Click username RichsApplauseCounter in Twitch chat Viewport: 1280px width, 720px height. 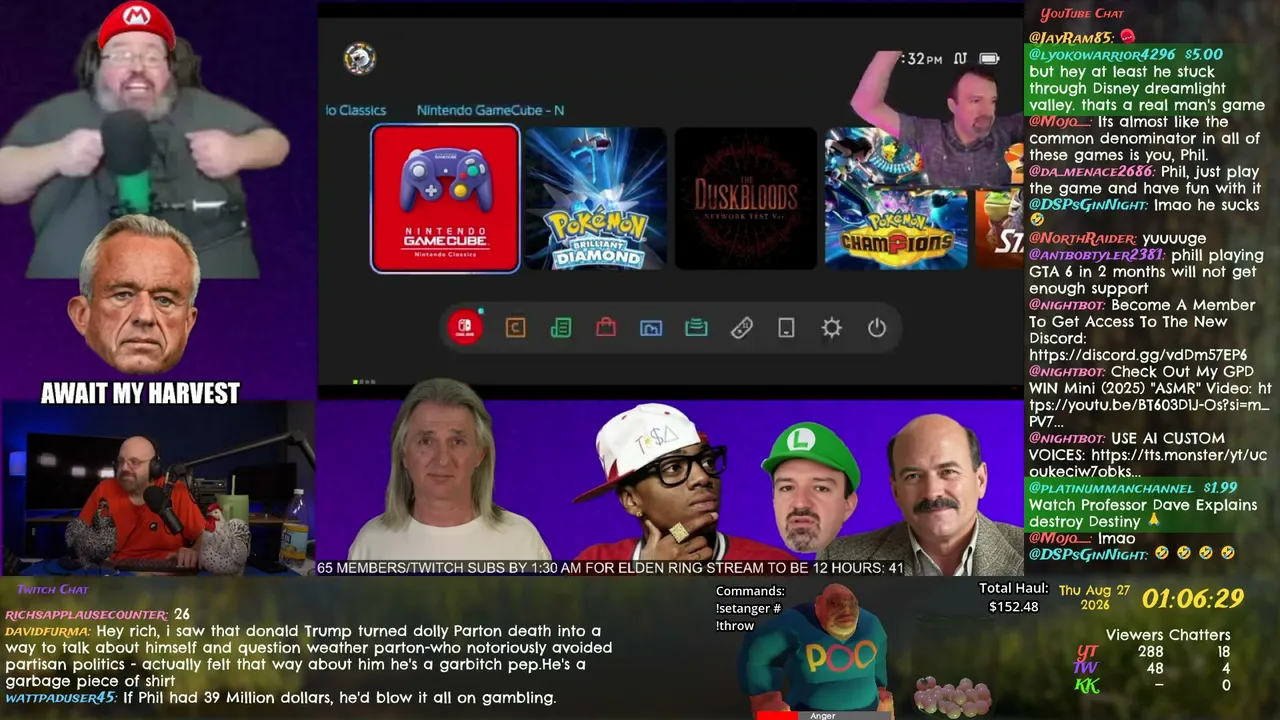pyautogui.click(x=86, y=614)
